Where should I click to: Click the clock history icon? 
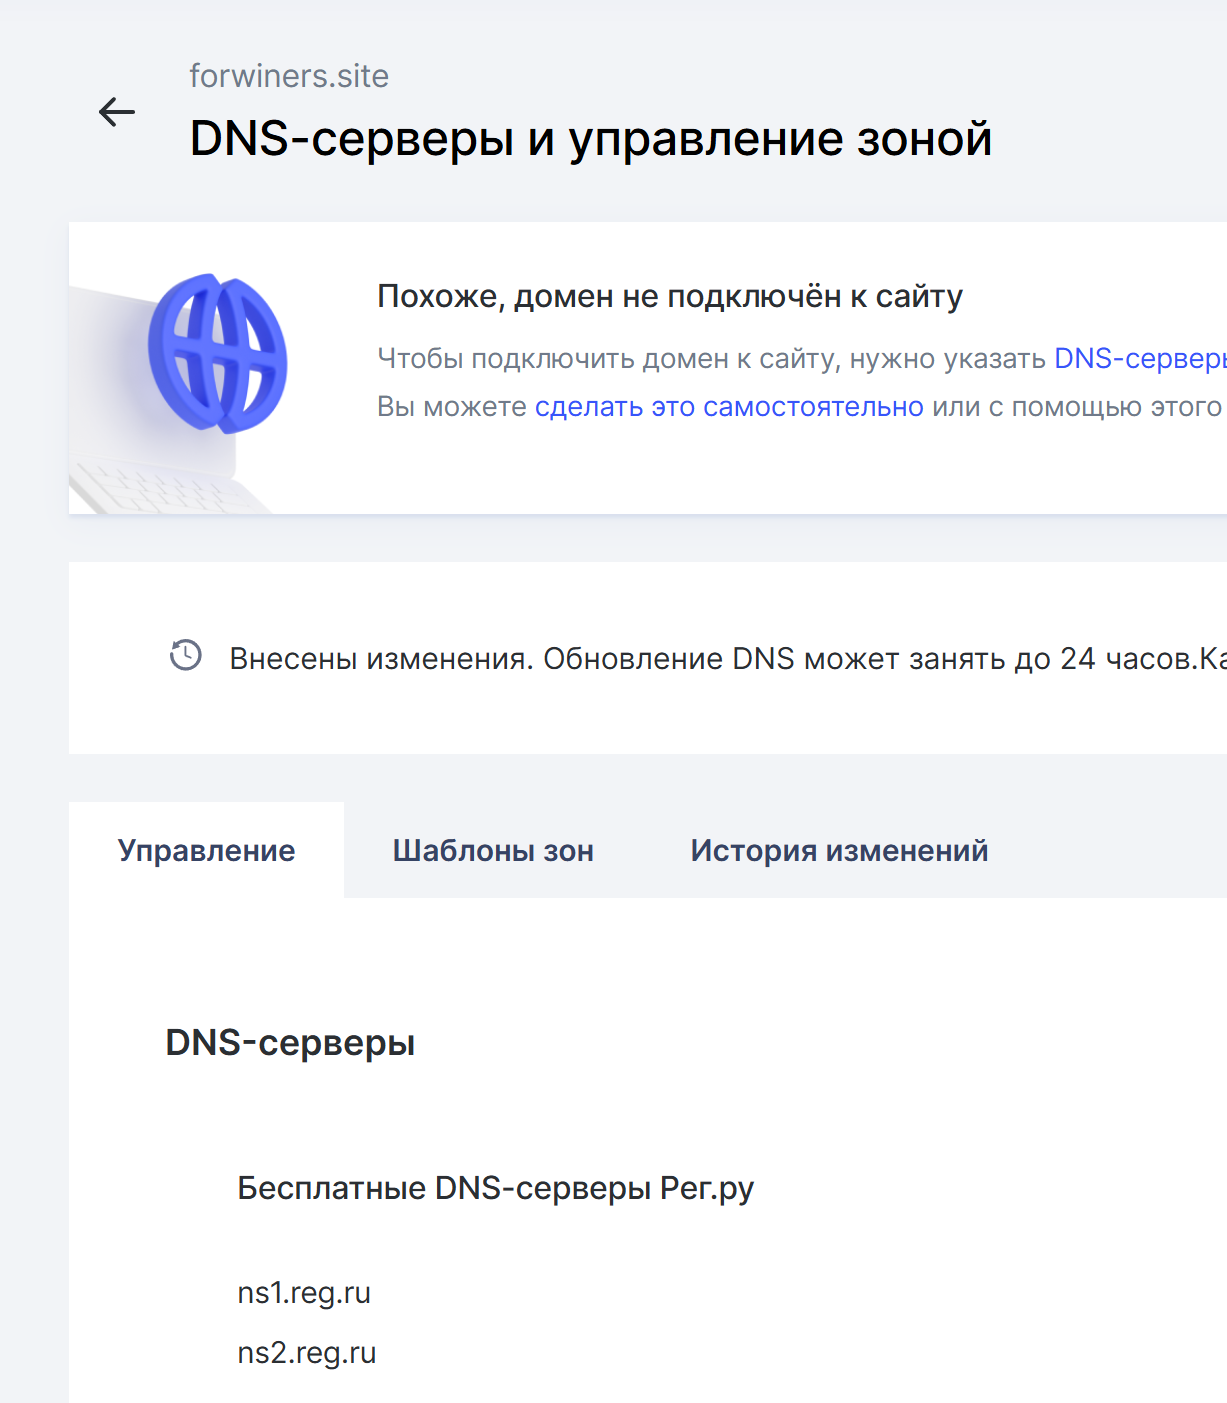186,656
